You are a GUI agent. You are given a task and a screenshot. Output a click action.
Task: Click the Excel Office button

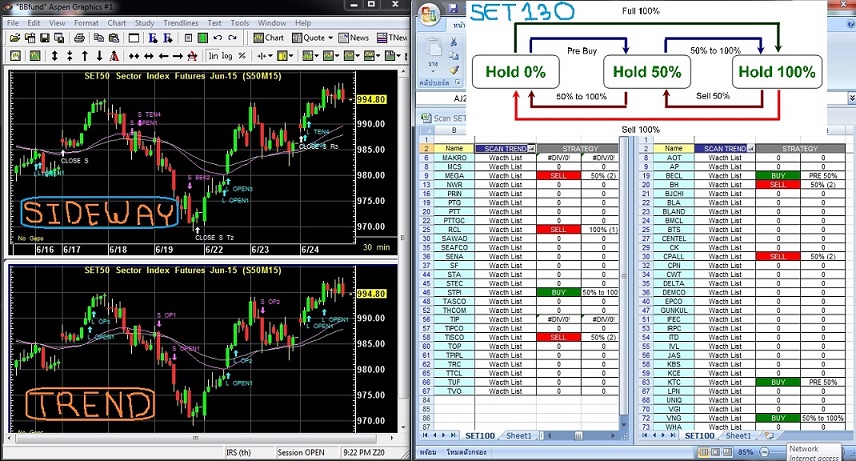pyautogui.click(x=430, y=15)
